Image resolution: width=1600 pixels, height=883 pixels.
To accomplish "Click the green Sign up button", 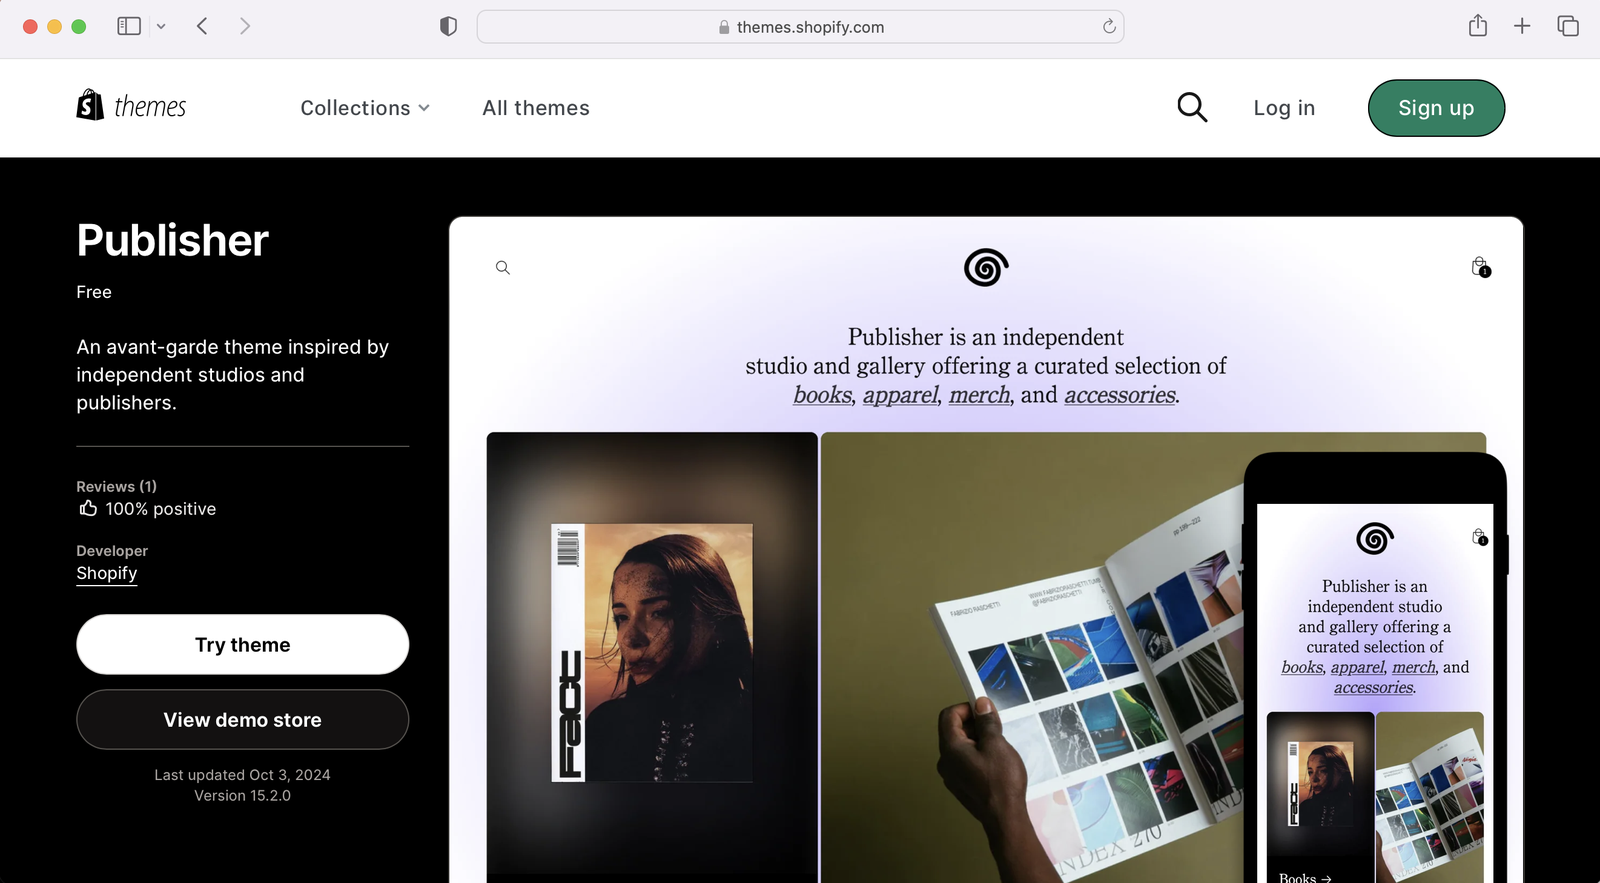I will (1436, 108).
